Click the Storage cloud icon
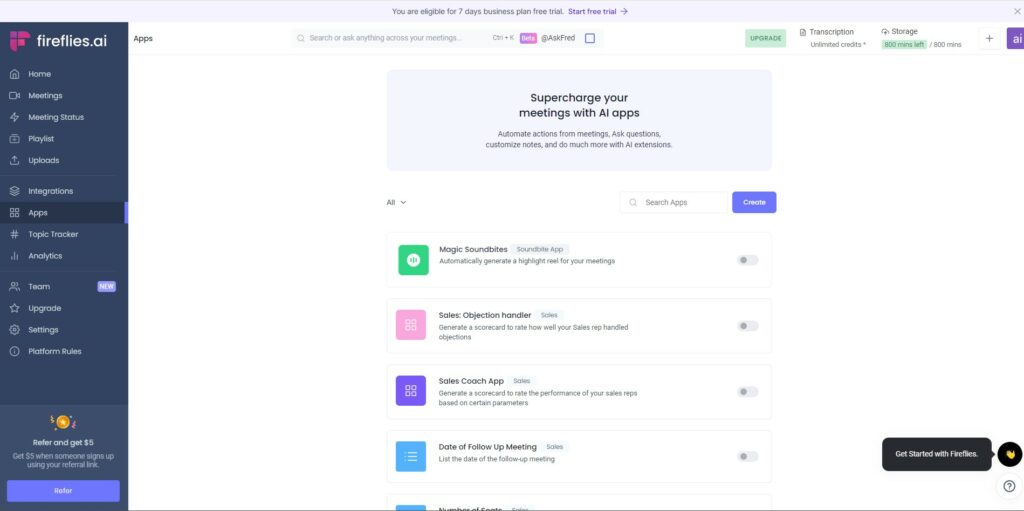The image size is (1024, 511). pyautogui.click(x=885, y=31)
